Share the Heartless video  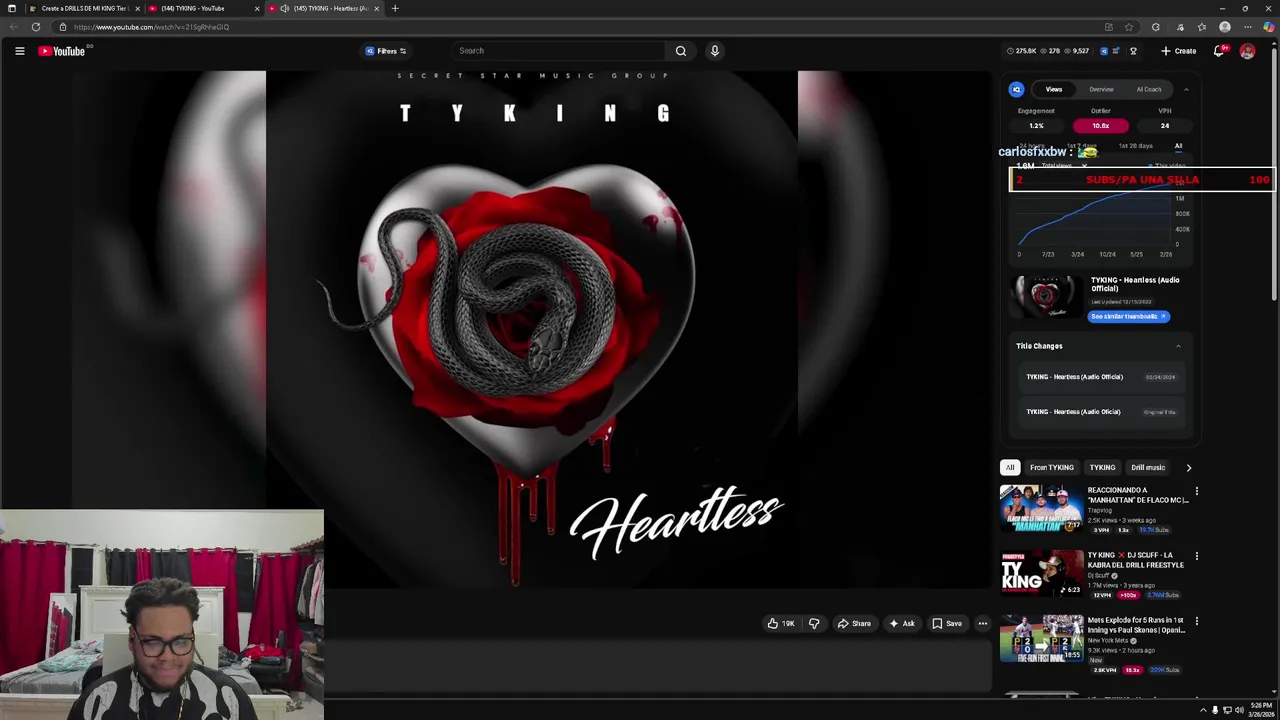click(x=854, y=624)
